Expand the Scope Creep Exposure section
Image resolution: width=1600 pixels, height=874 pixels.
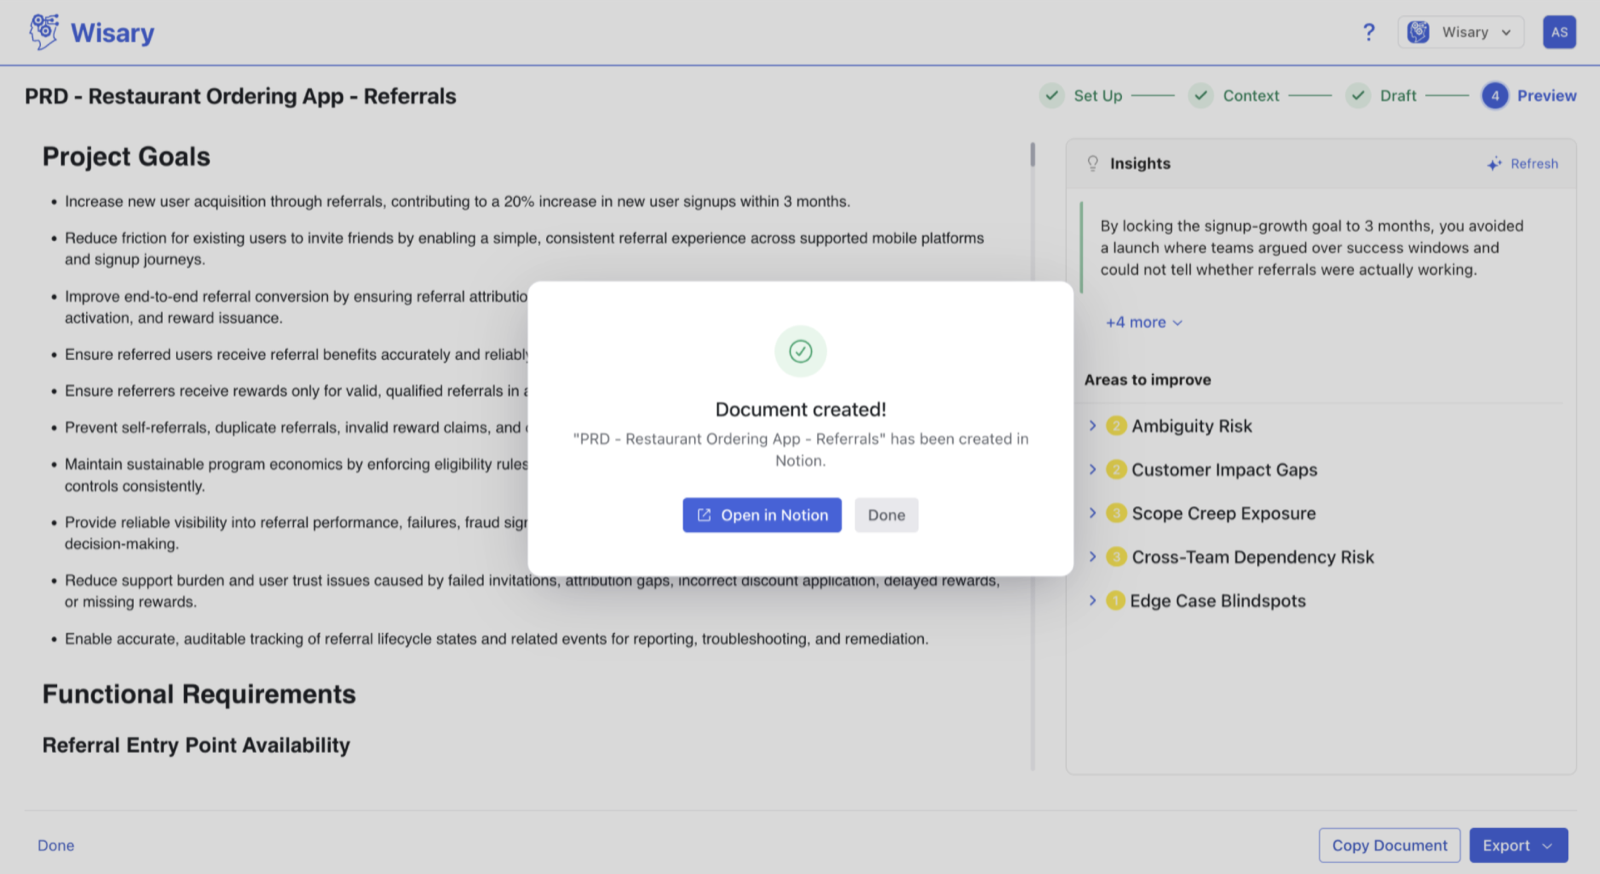pyautogui.click(x=1092, y=513)
